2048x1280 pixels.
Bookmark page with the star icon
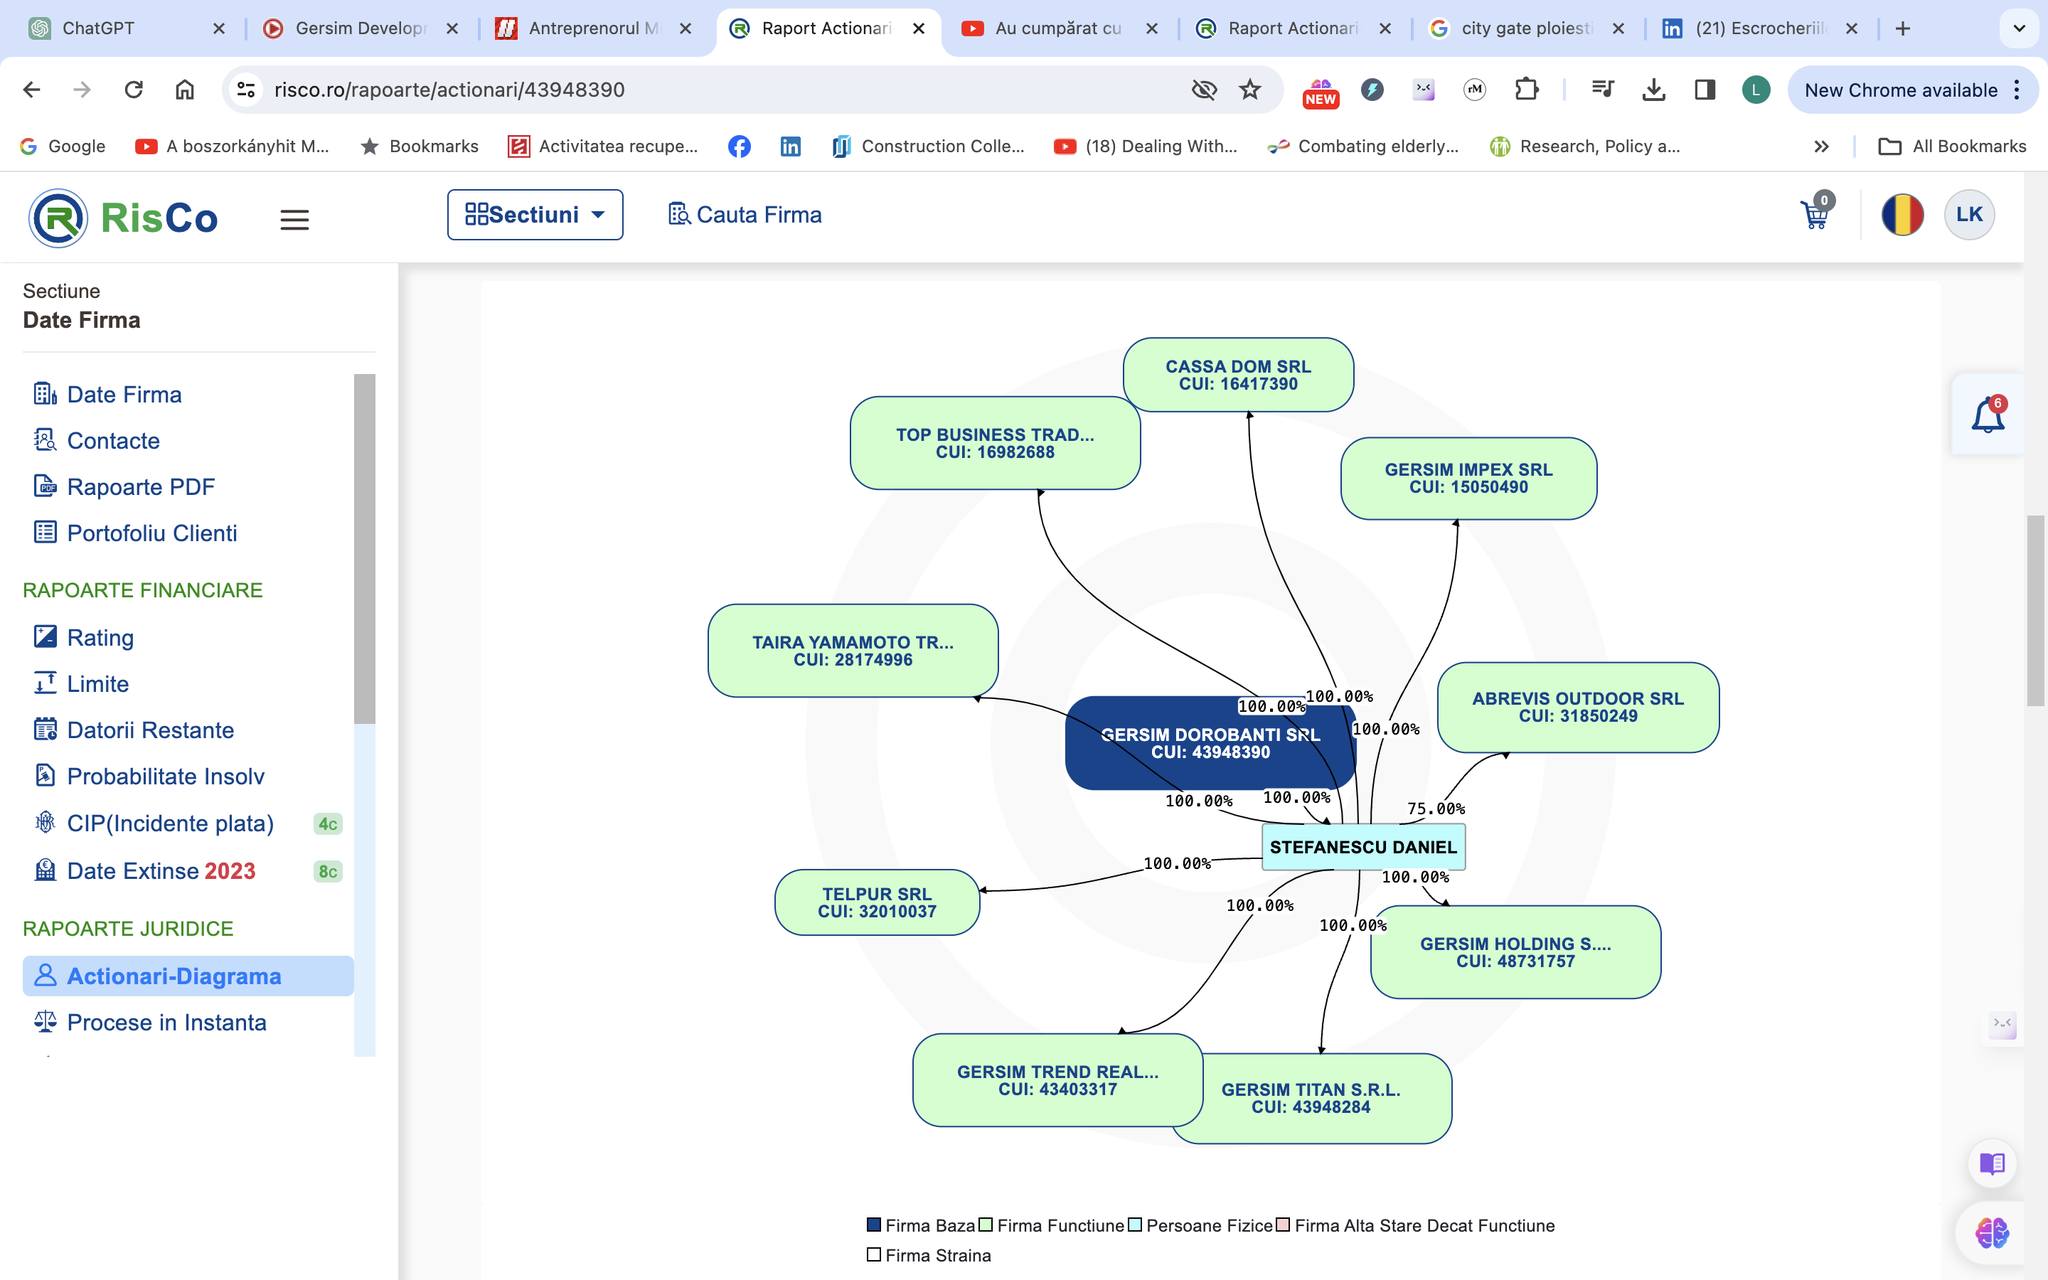[1250, 90]
